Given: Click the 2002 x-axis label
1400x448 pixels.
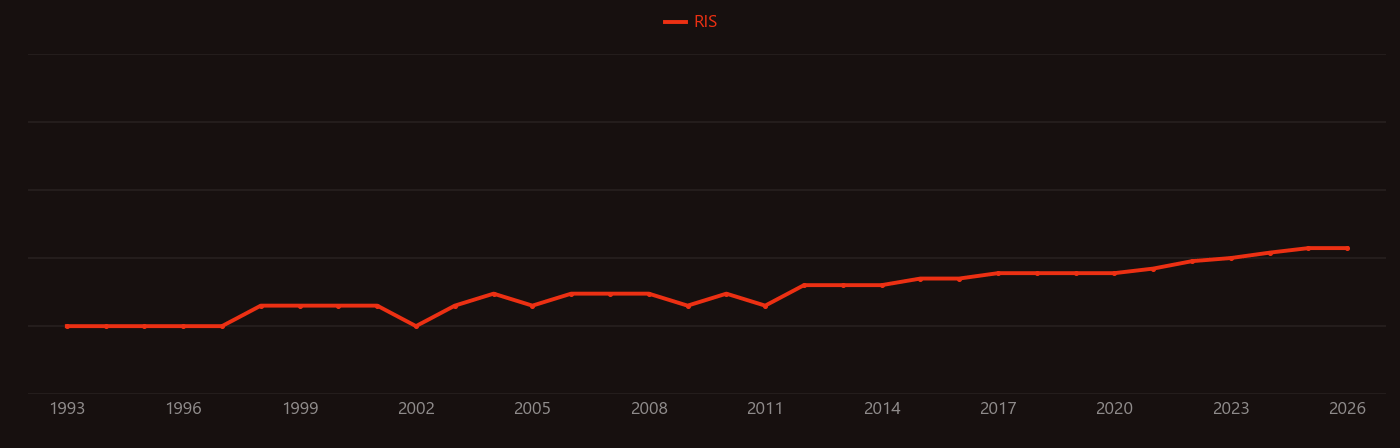Looking at the screenshot, I should [416, 409].
